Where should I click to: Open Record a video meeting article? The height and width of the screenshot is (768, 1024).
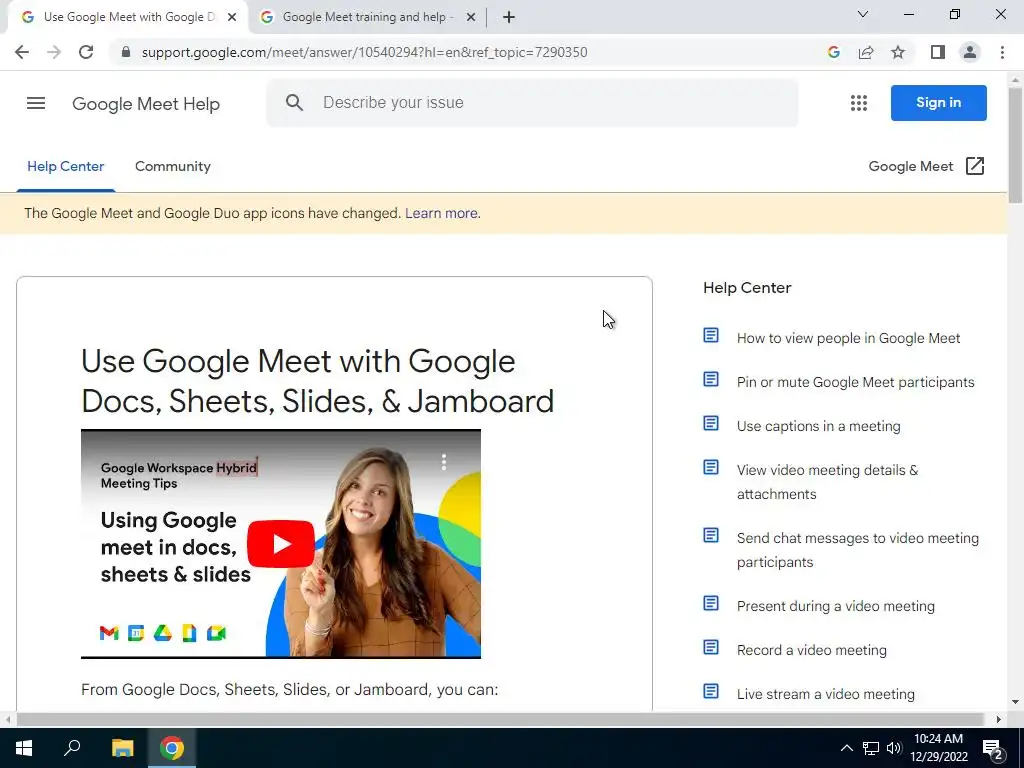[812, 650]
